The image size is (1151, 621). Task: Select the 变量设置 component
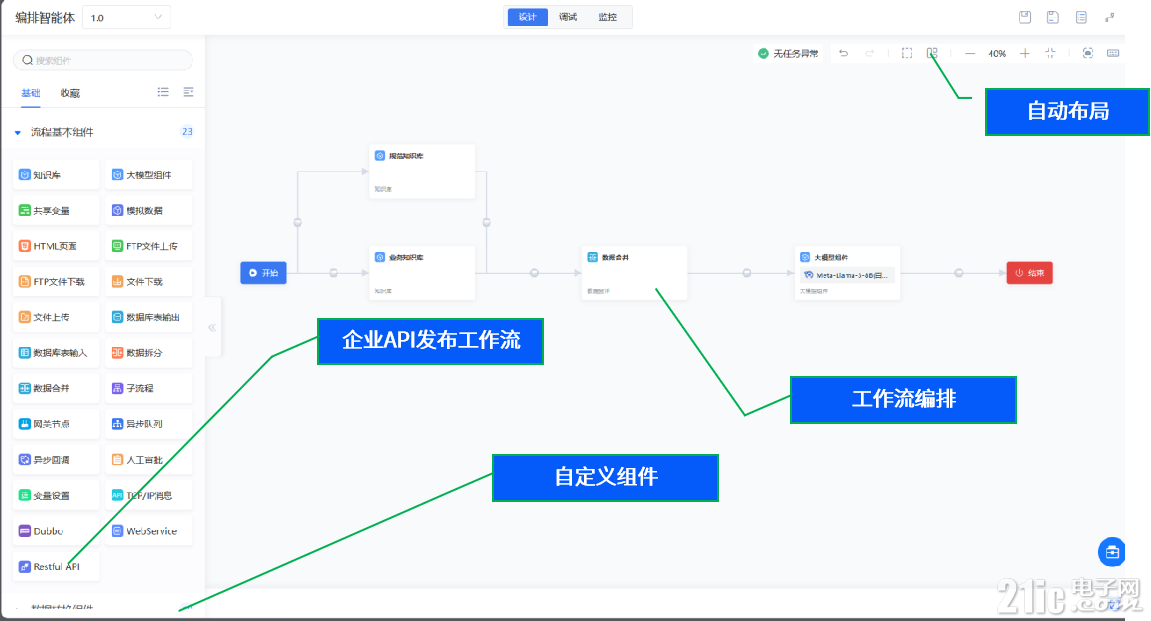point(56,495)
